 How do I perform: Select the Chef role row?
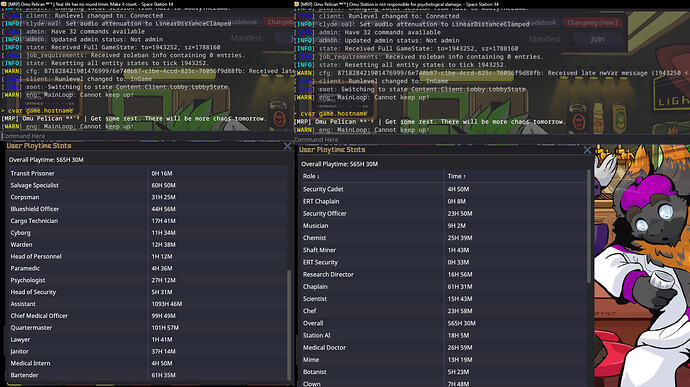pyautogui.click(x=444, y=311)
